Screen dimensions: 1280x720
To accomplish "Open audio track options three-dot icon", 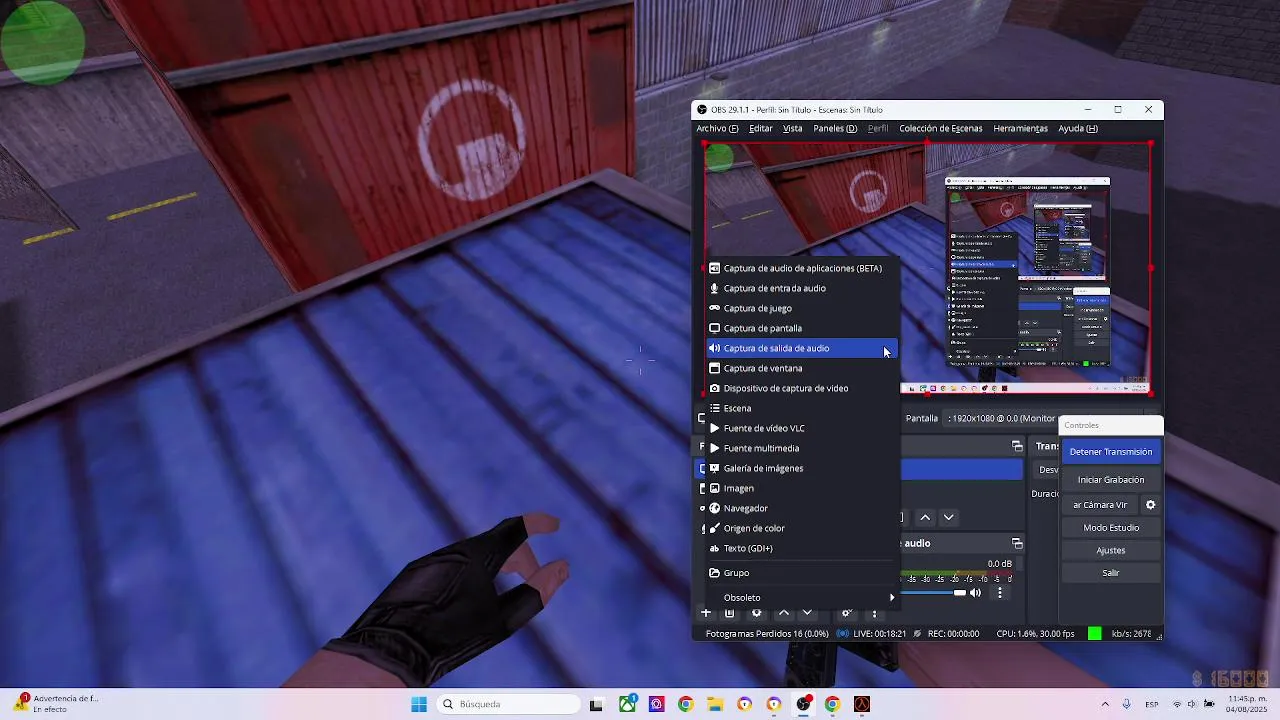I will [x=999, y=593].
